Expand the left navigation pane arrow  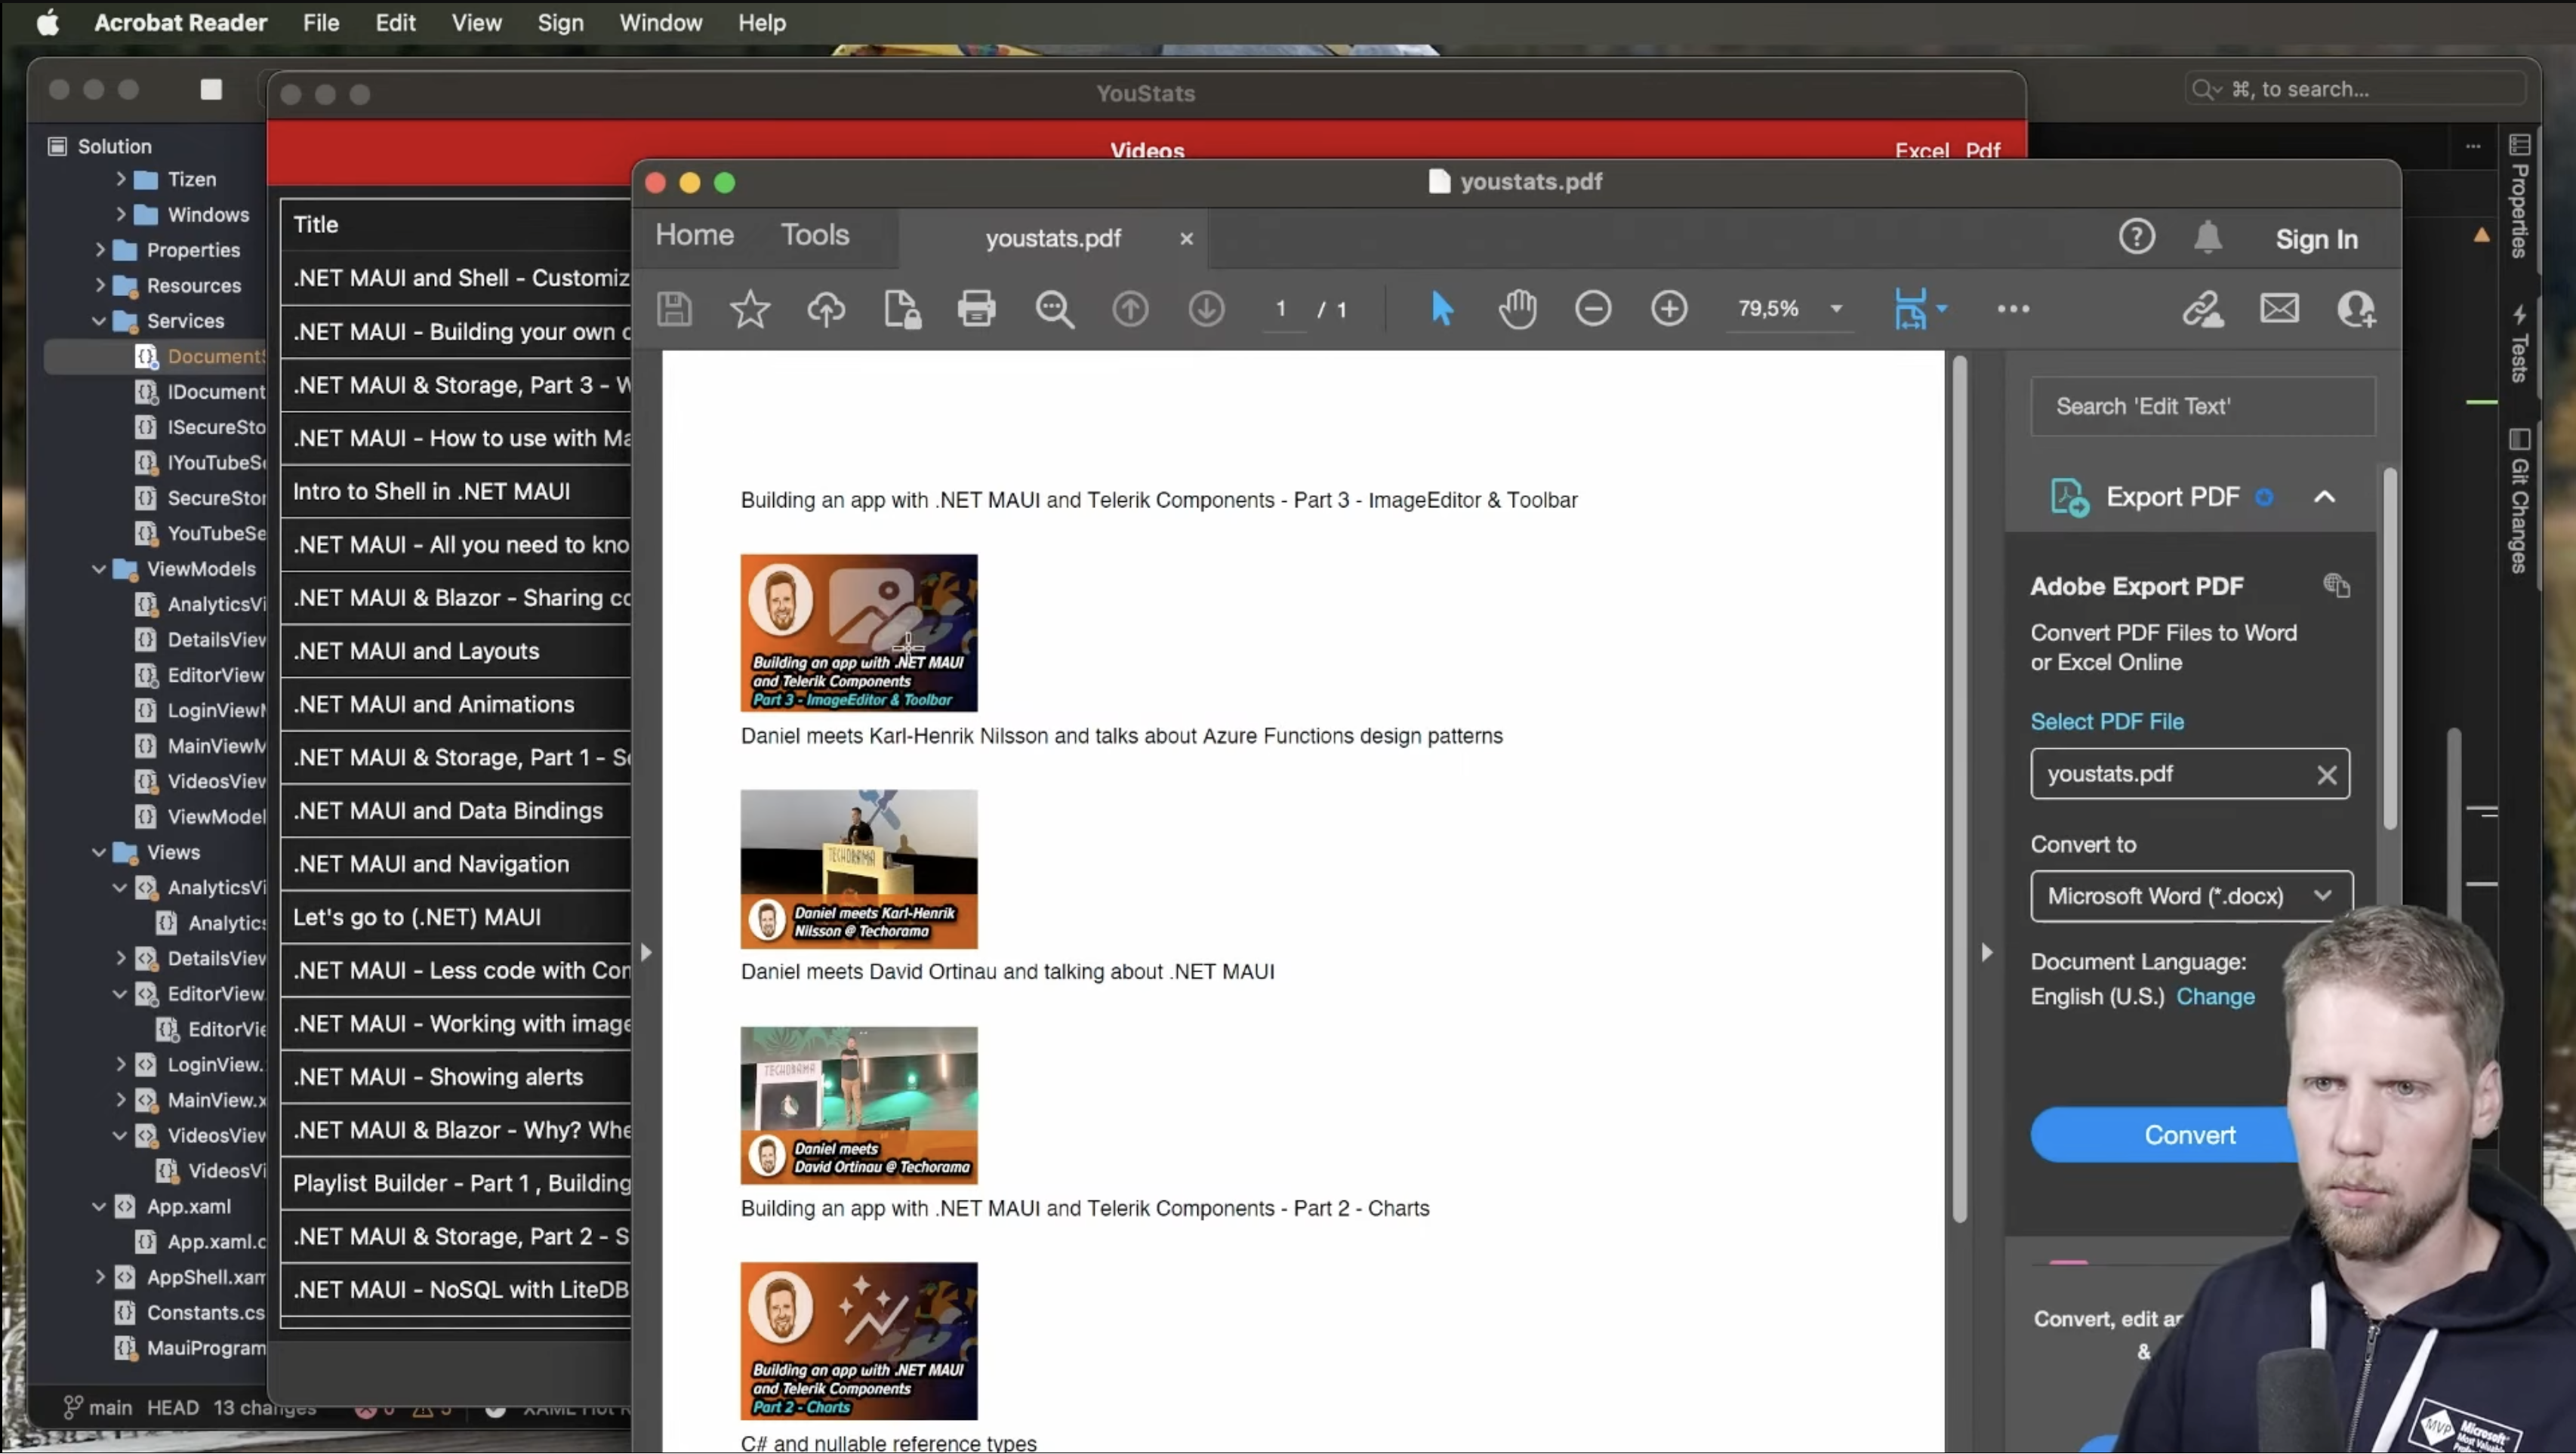(646, 953)
